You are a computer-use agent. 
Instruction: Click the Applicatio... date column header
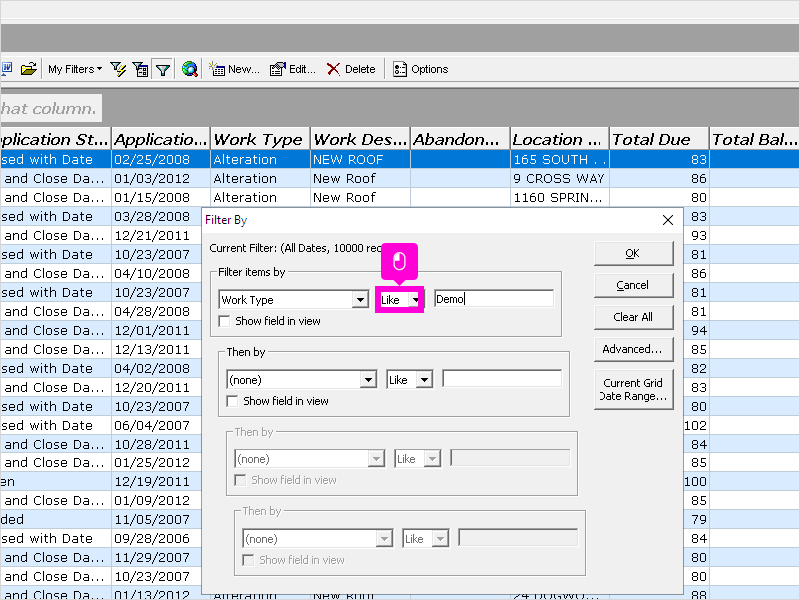click(x=161, y=139)
